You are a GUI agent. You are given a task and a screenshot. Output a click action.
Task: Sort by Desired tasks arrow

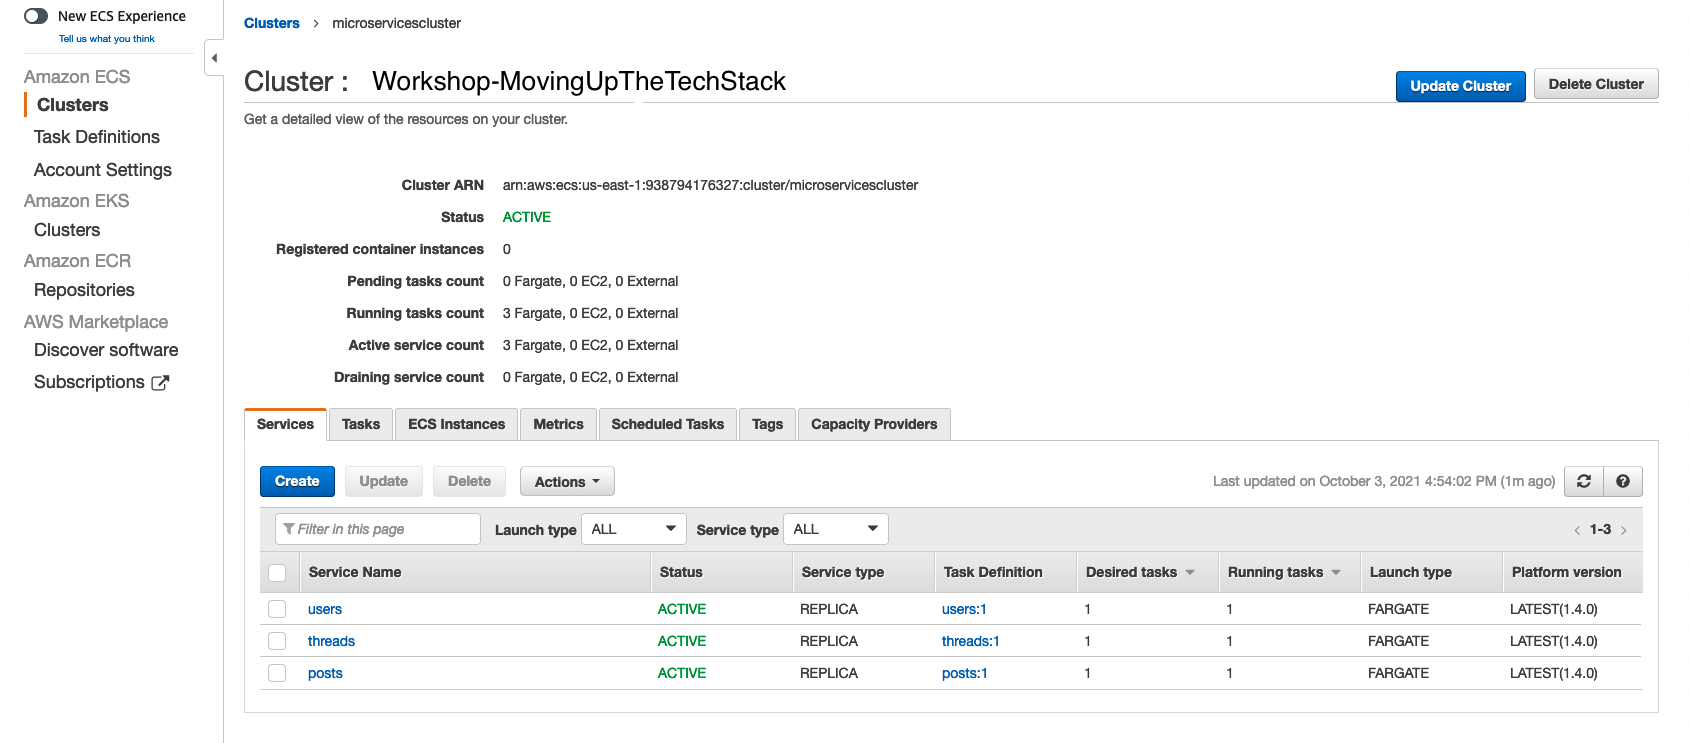coord(1190,572)
